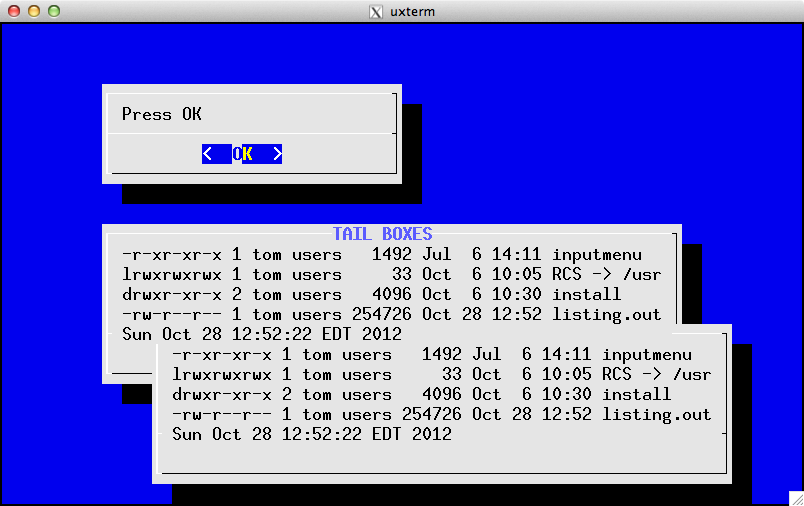
Task: Click the date line in front tail box
Action: [x=311, y=434]
